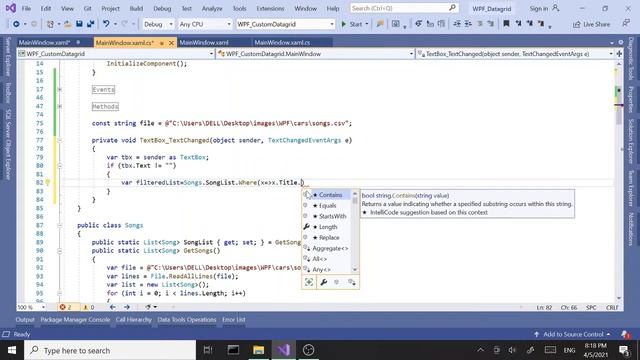Start debugging with the Start button
The width and height of the screenshot is (640, 360).
[352, 24]
